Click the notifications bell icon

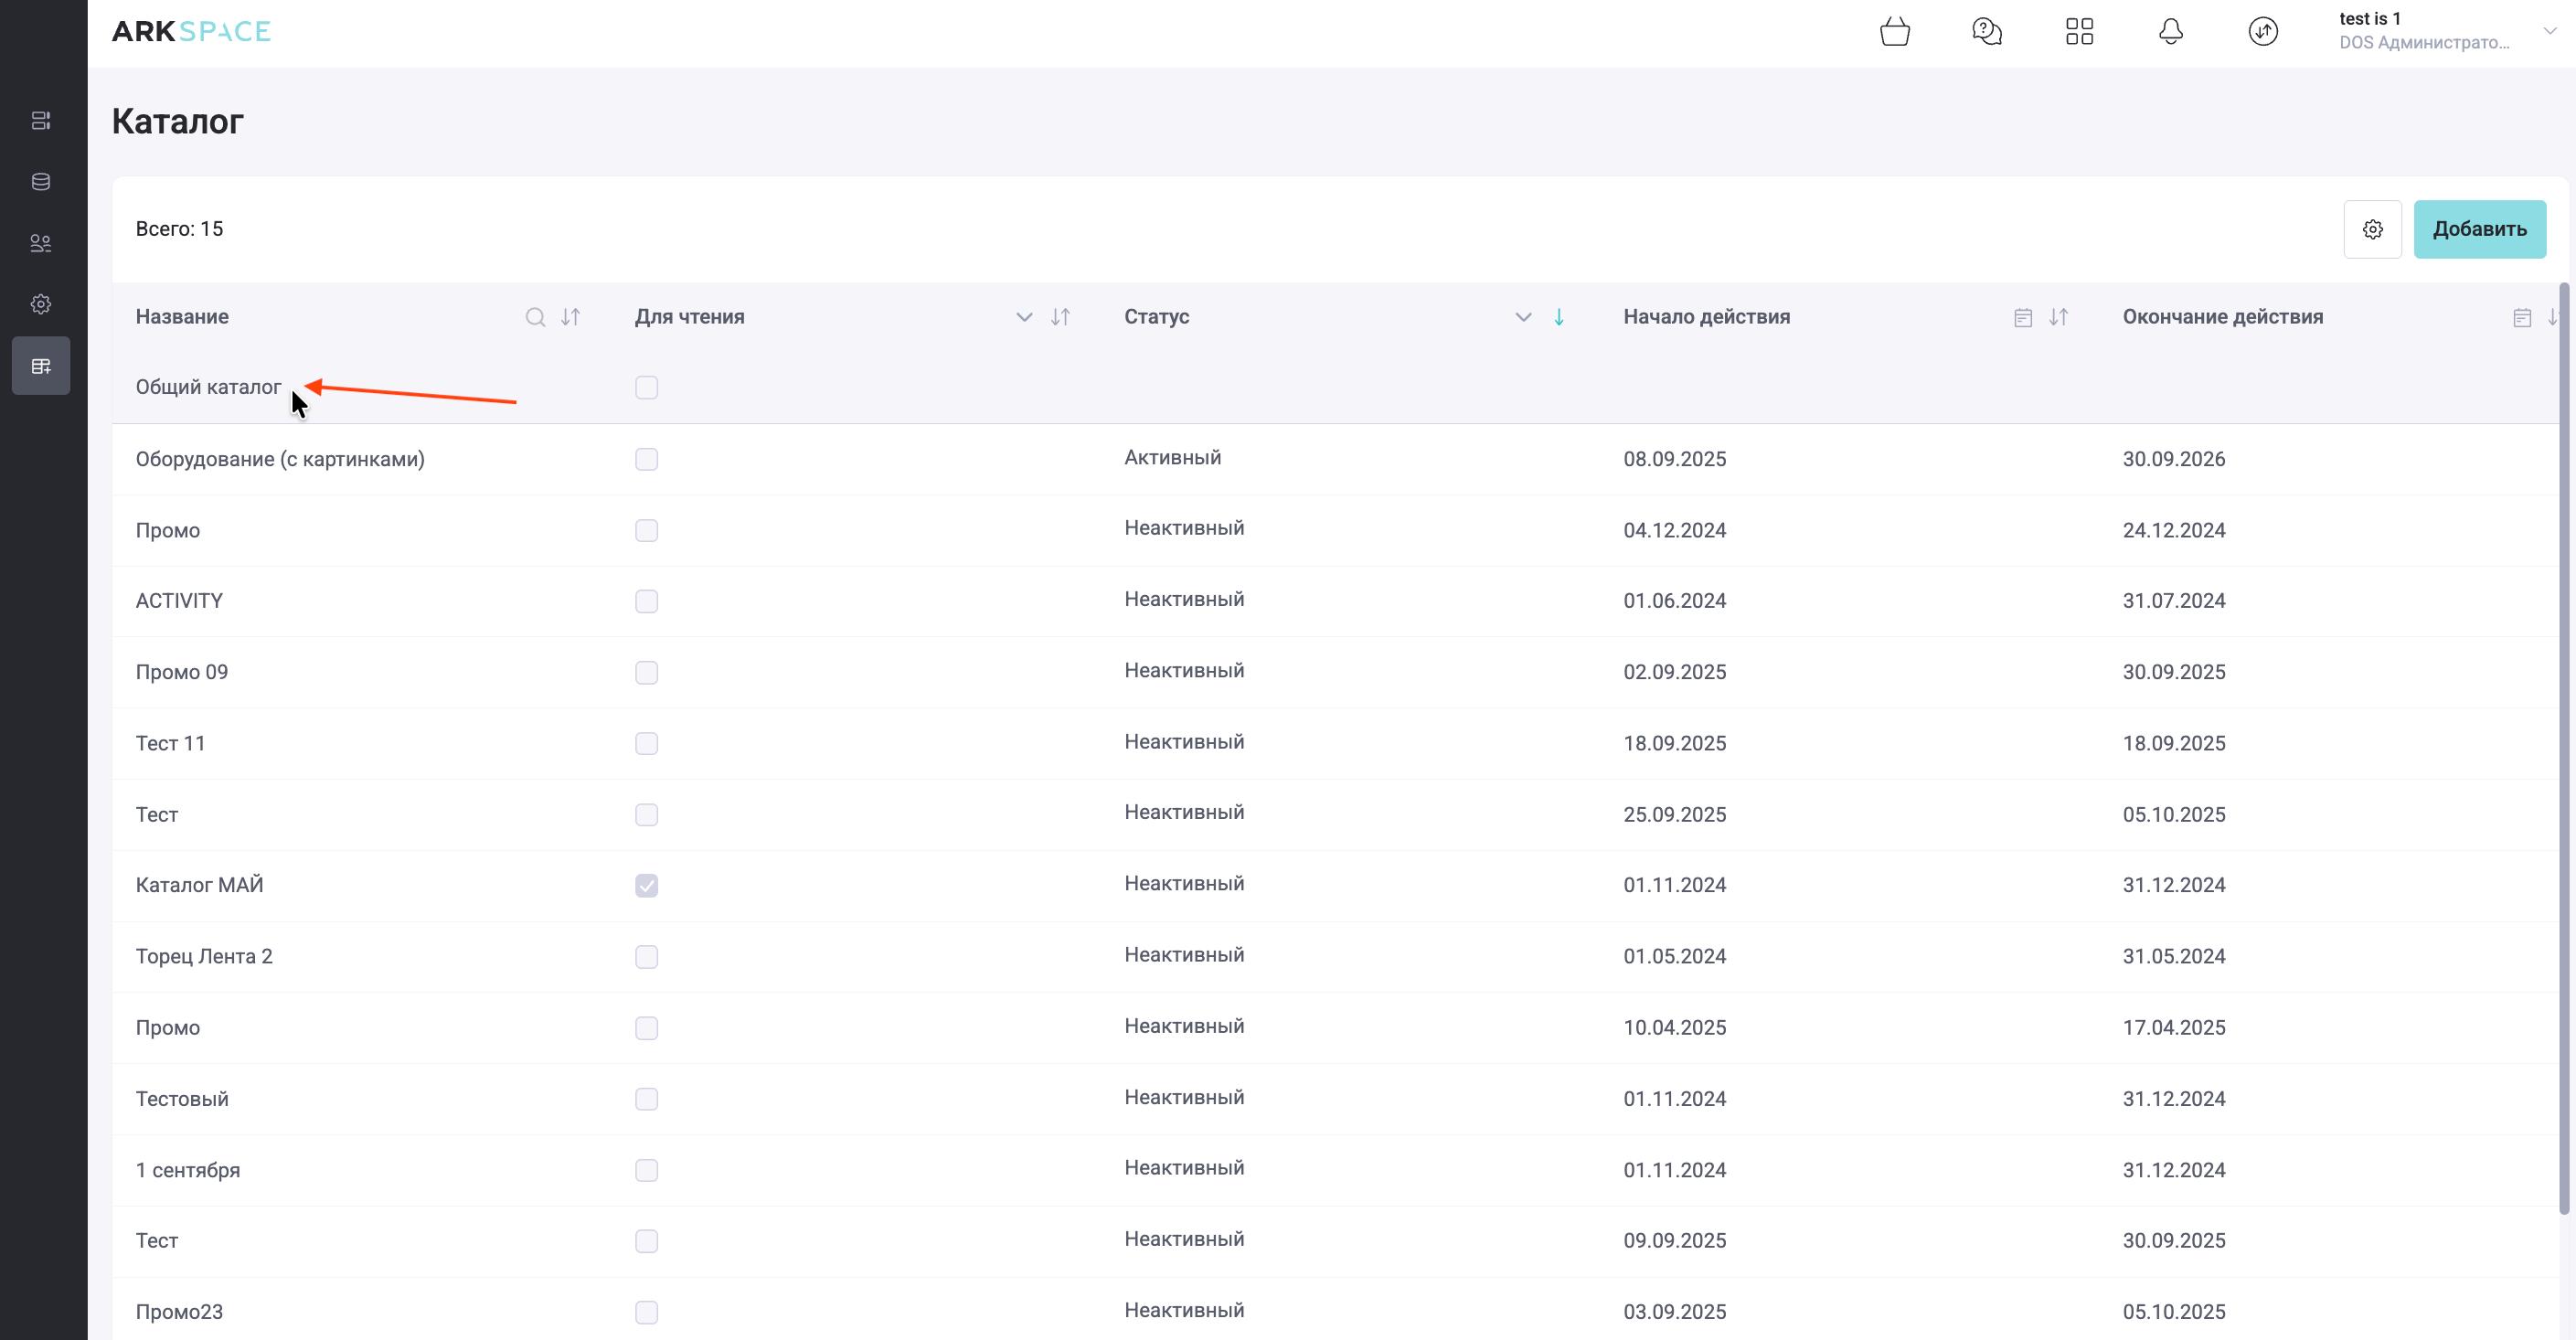click(x=2170, y=32)
